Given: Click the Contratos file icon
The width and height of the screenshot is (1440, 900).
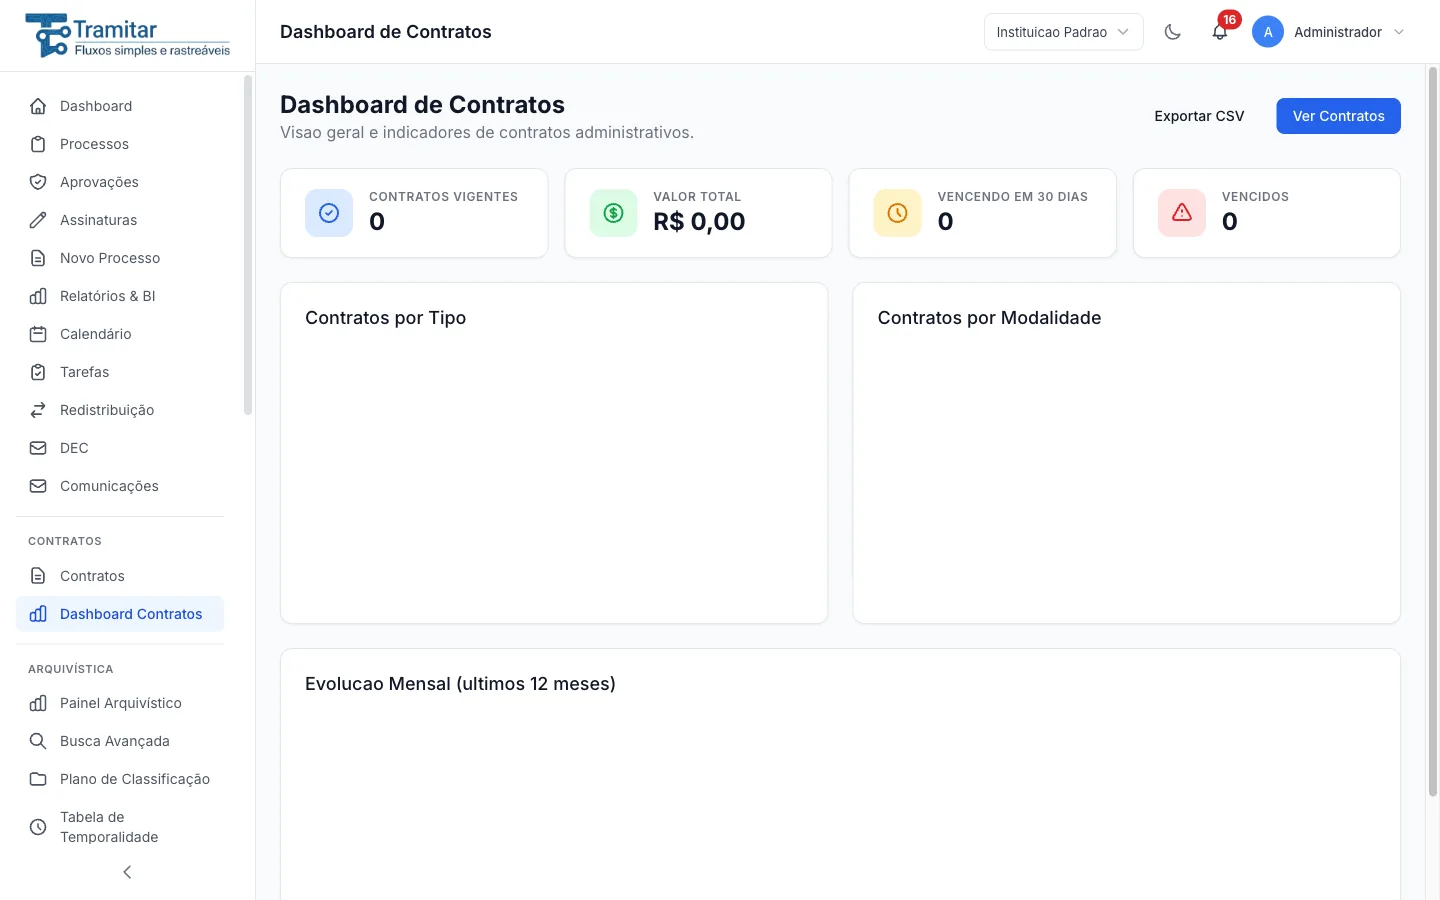Looking at the screenshot, I should 38,576.
